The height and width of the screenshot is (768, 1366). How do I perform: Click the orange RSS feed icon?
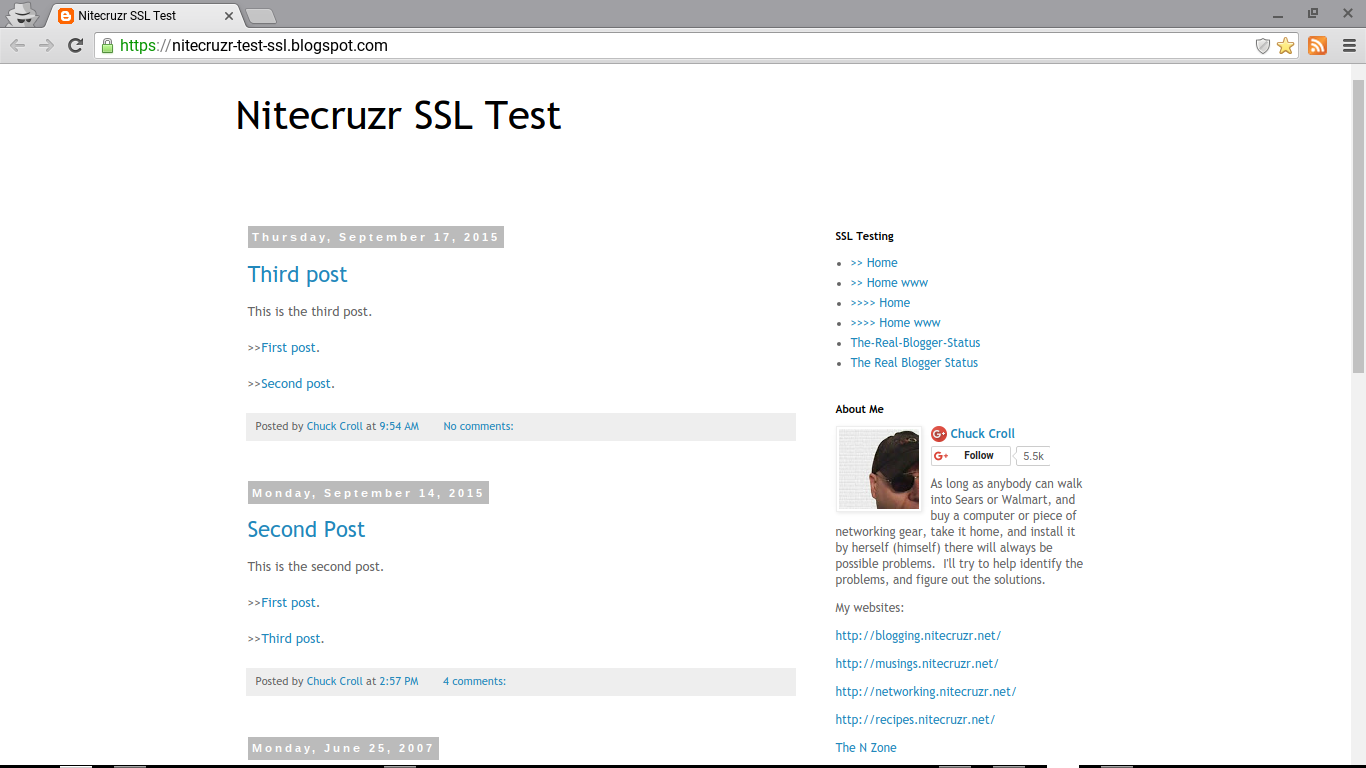[x=1317, y=45]
